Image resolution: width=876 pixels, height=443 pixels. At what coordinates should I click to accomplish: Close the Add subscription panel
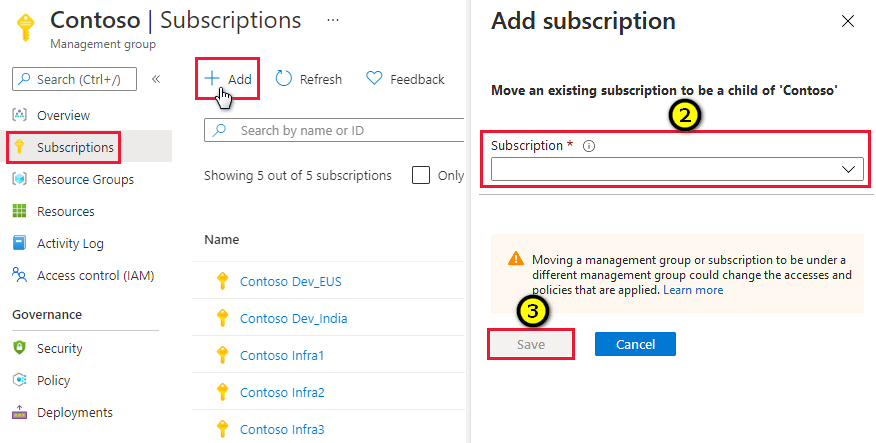pyautogui.click(x=848, y=21)
